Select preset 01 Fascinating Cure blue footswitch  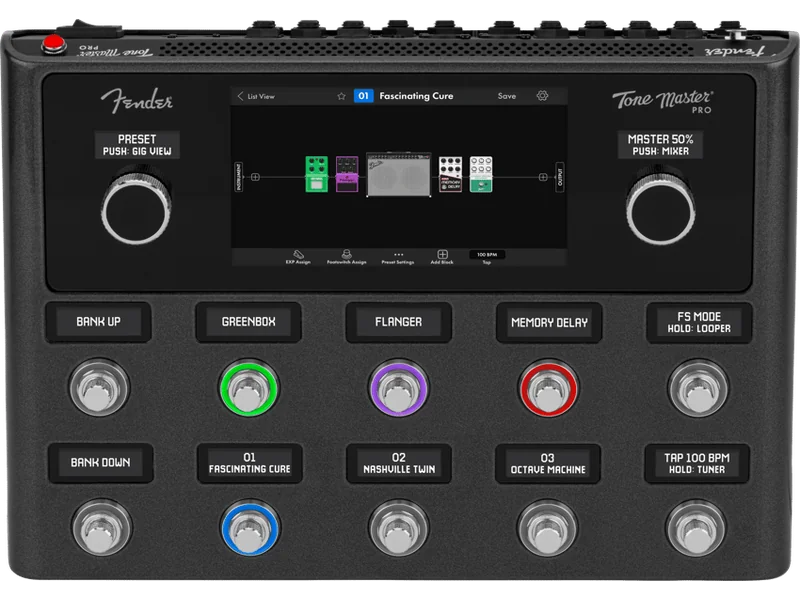pyautogui.click(x=250, y=528)
